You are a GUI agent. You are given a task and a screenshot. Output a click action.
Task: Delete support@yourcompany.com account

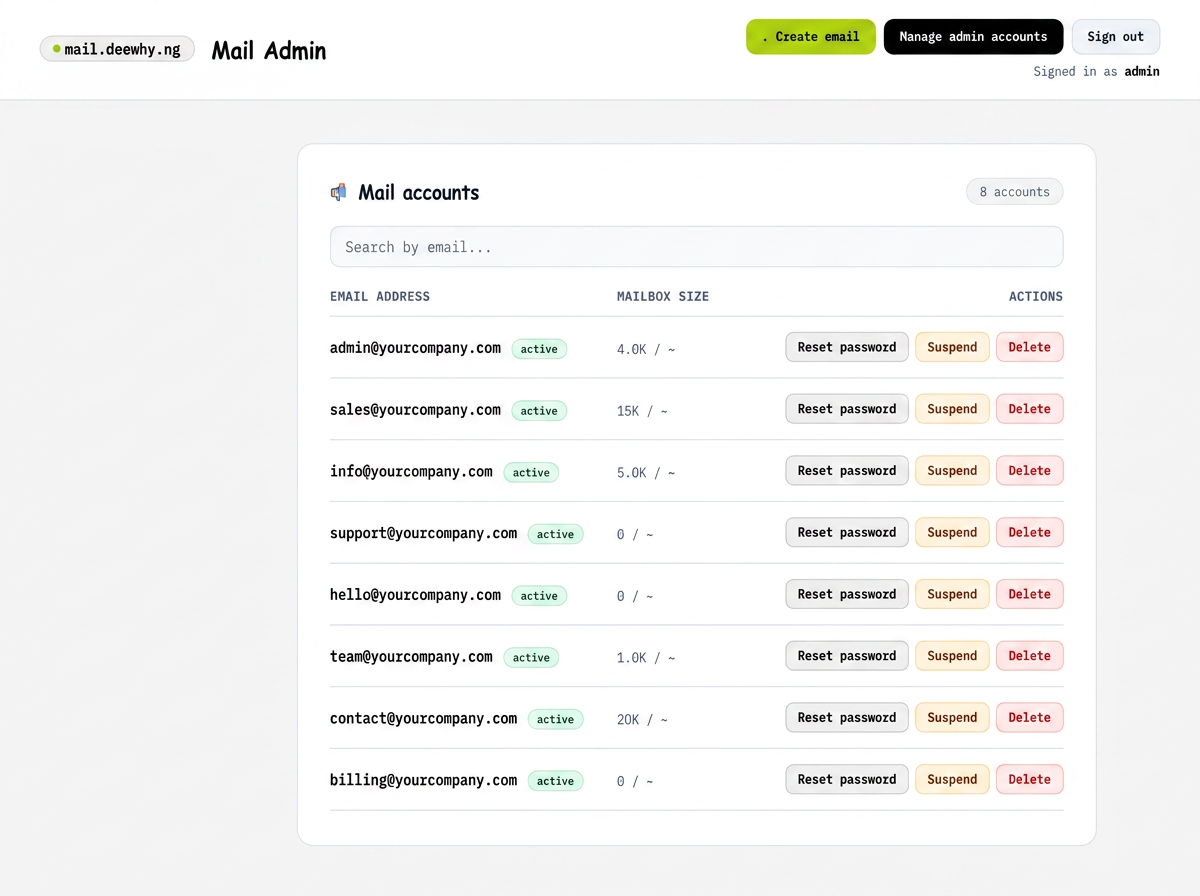(x=1029, y=532)
